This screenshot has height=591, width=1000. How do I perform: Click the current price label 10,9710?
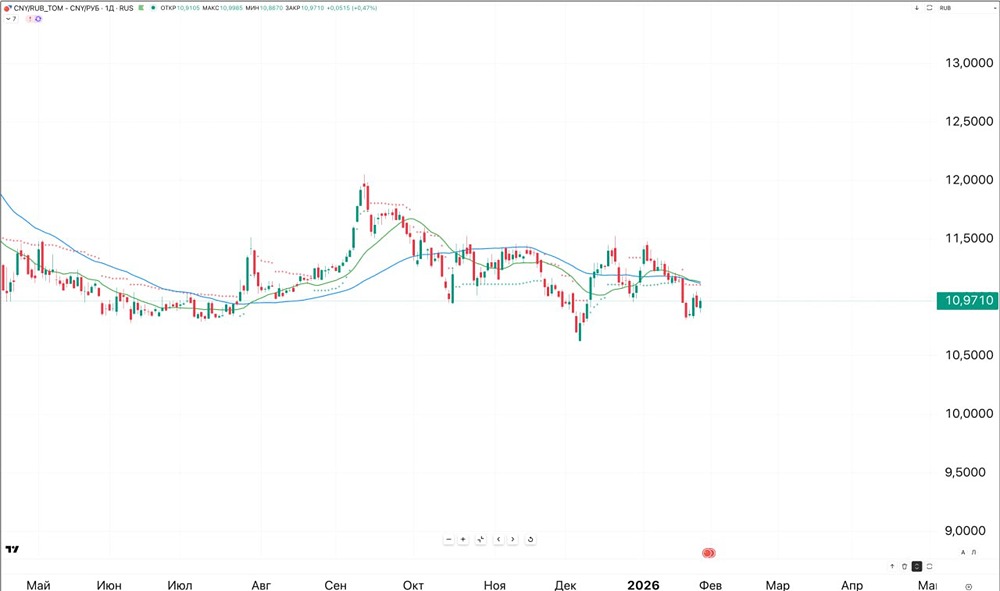click(967, 300)
